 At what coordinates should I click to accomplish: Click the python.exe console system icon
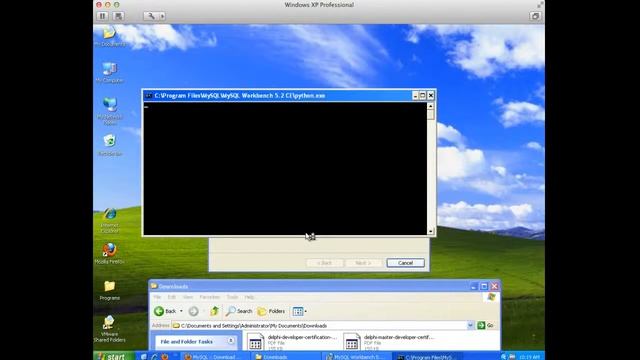[x=149, y=96]
